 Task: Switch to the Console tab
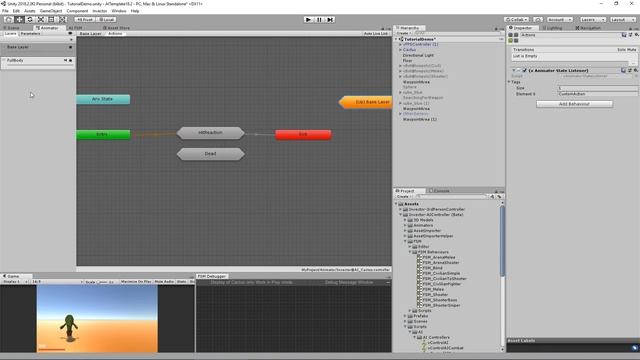pos(440,191)
